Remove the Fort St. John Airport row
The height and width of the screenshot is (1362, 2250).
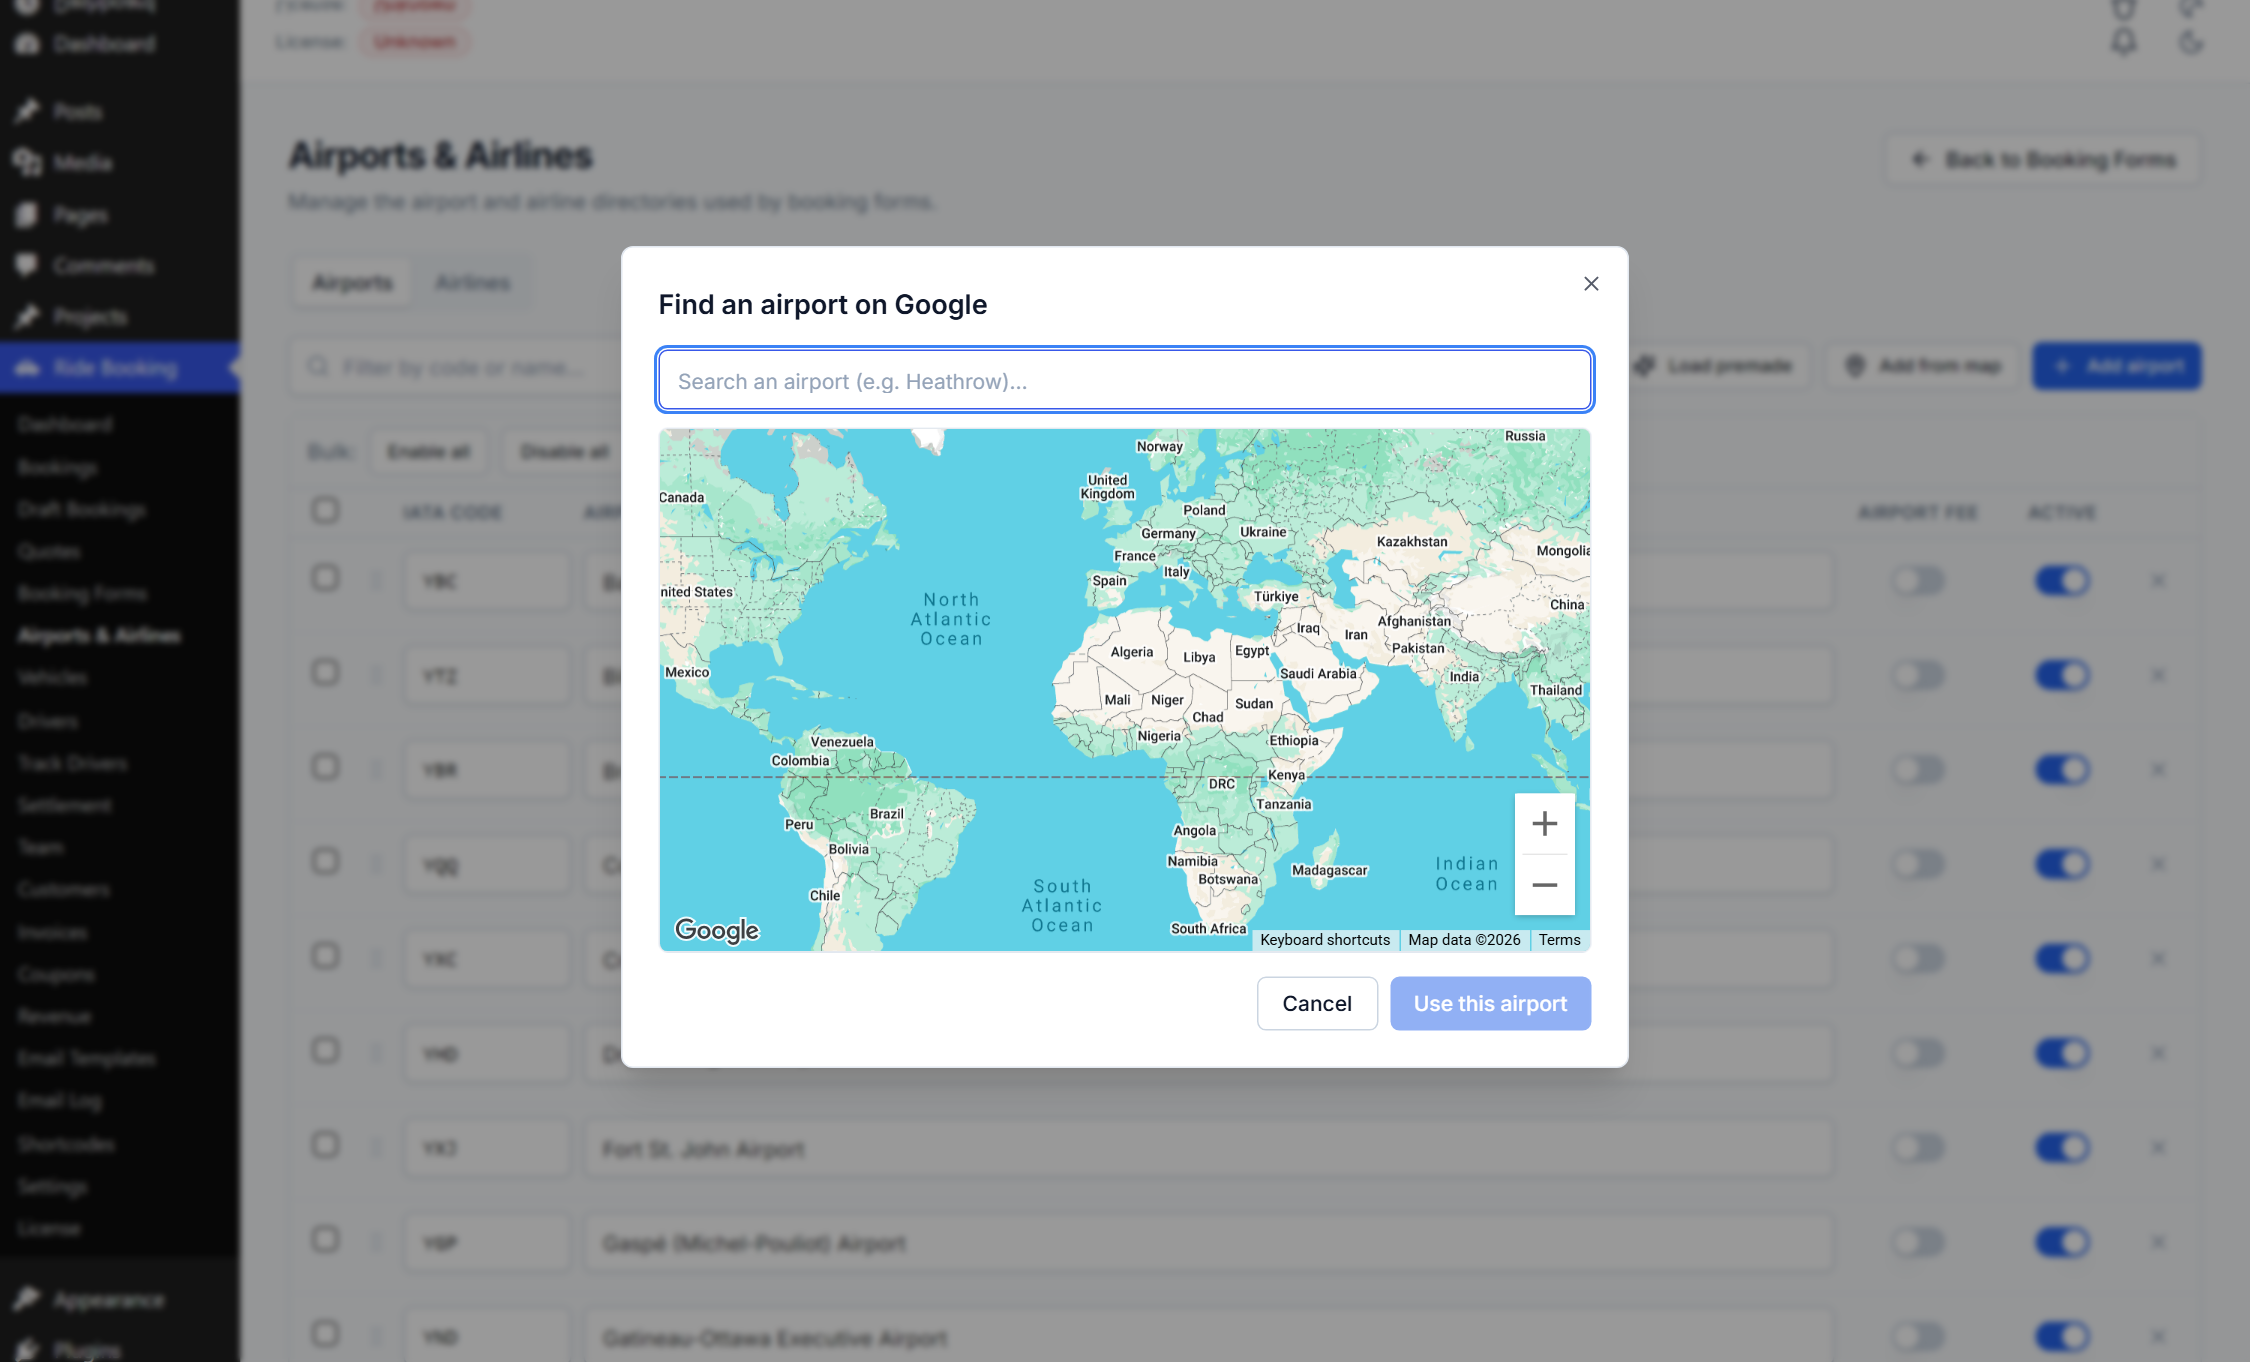pyautogui.click(x=2158, y=1148)
